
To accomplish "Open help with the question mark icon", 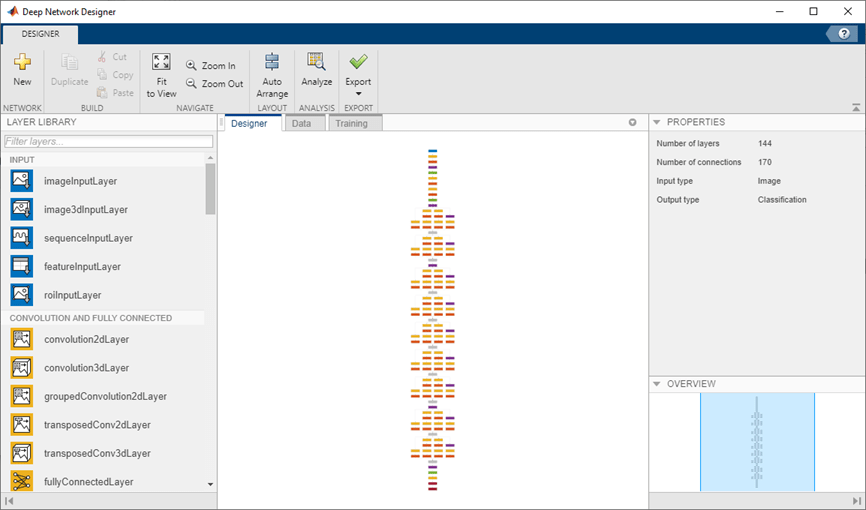I will pyautogui.click(x=843, y=34).
